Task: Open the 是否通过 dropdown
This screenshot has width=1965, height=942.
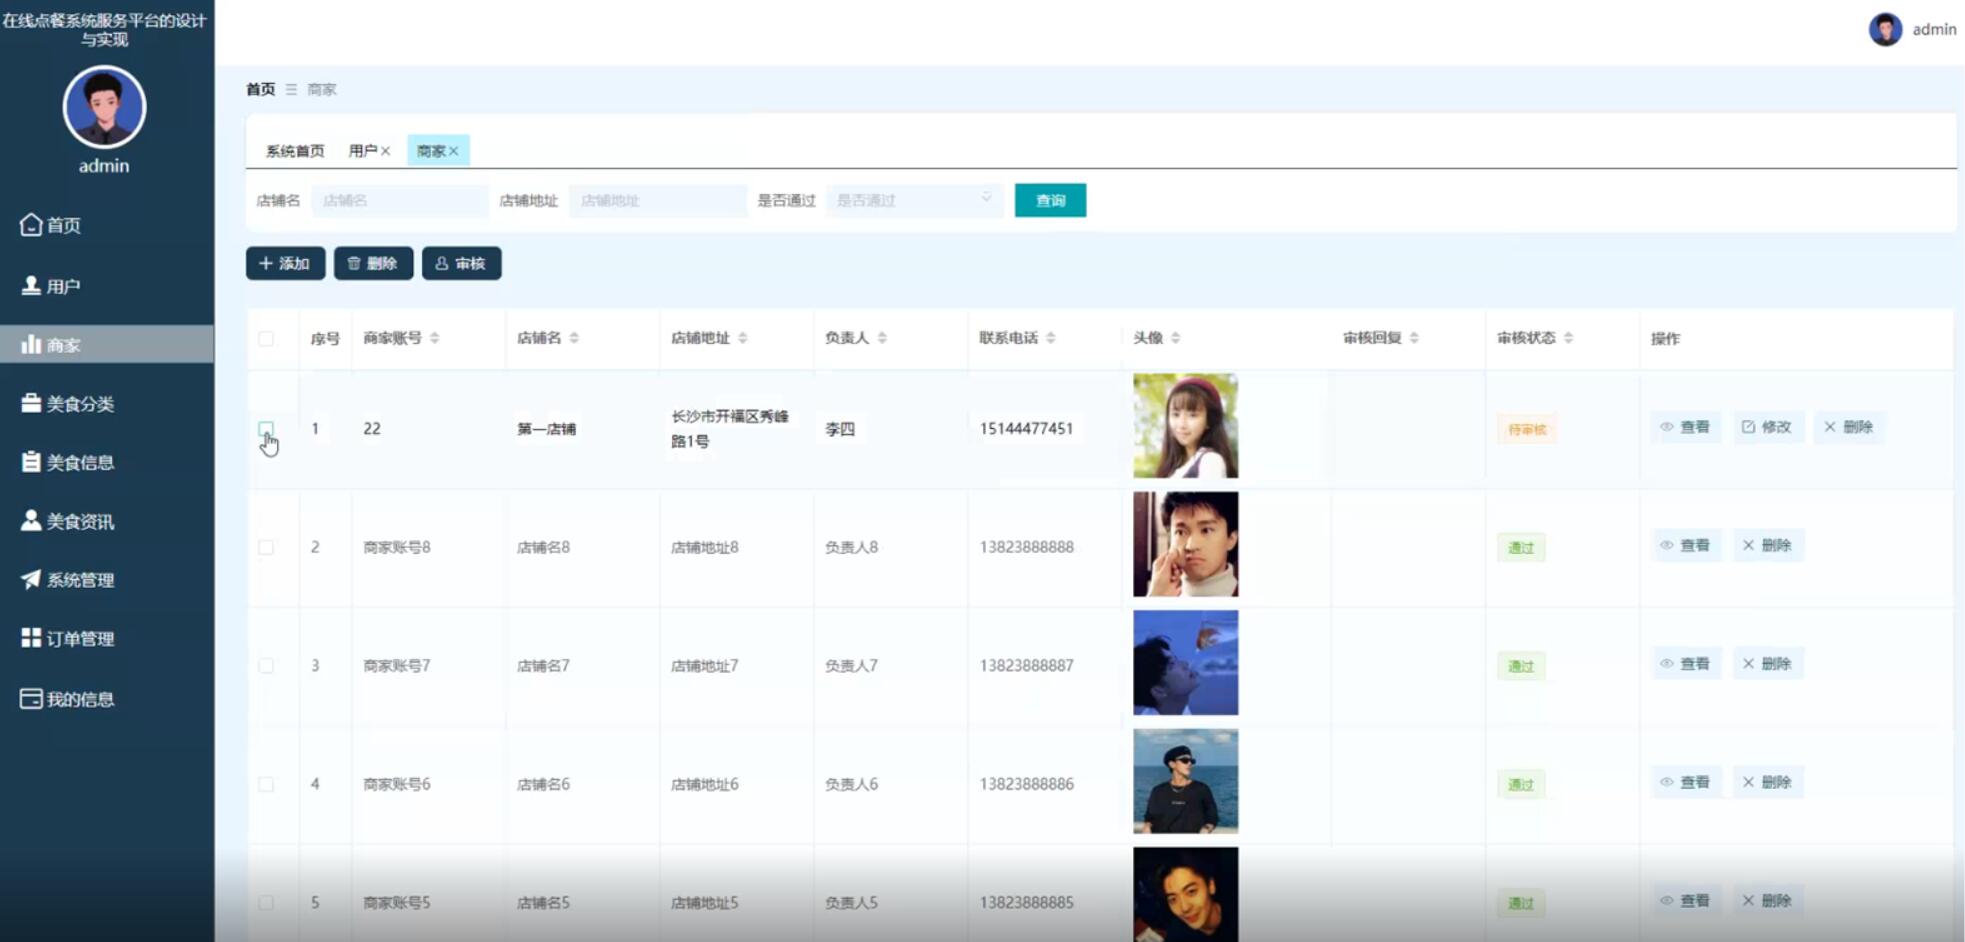Action: (x=914, y=200)
